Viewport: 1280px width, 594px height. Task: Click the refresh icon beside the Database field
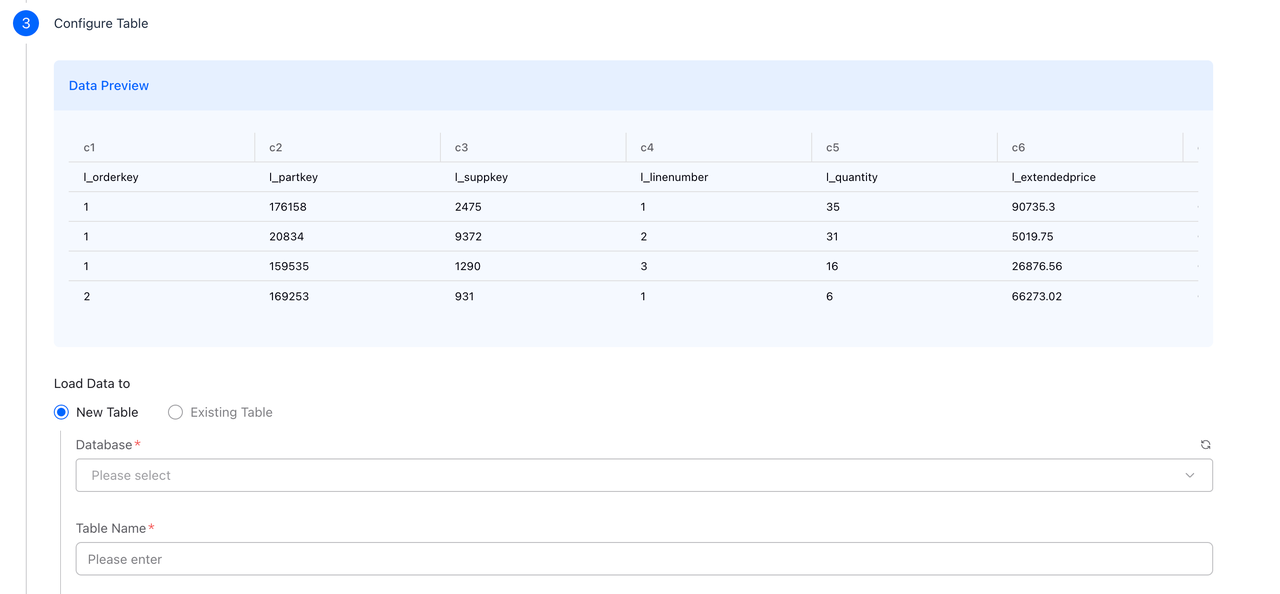pyautogui.click(x=1204, y=444)
